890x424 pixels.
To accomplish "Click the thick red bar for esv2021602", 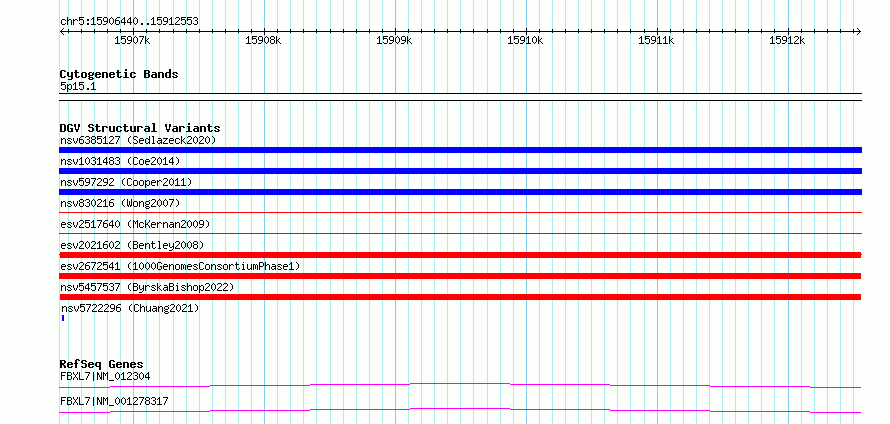I will coord(460,255).
